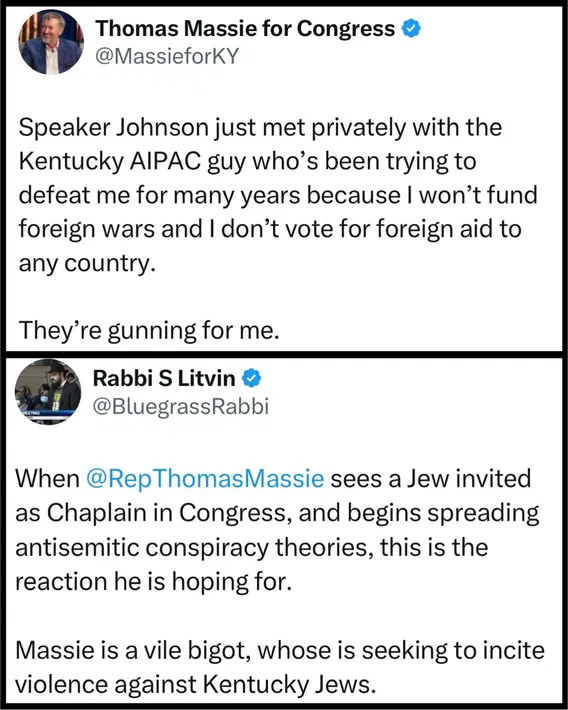Click "reaction he is hoping for." line
The image size is (568, 710).
[154, 581]
